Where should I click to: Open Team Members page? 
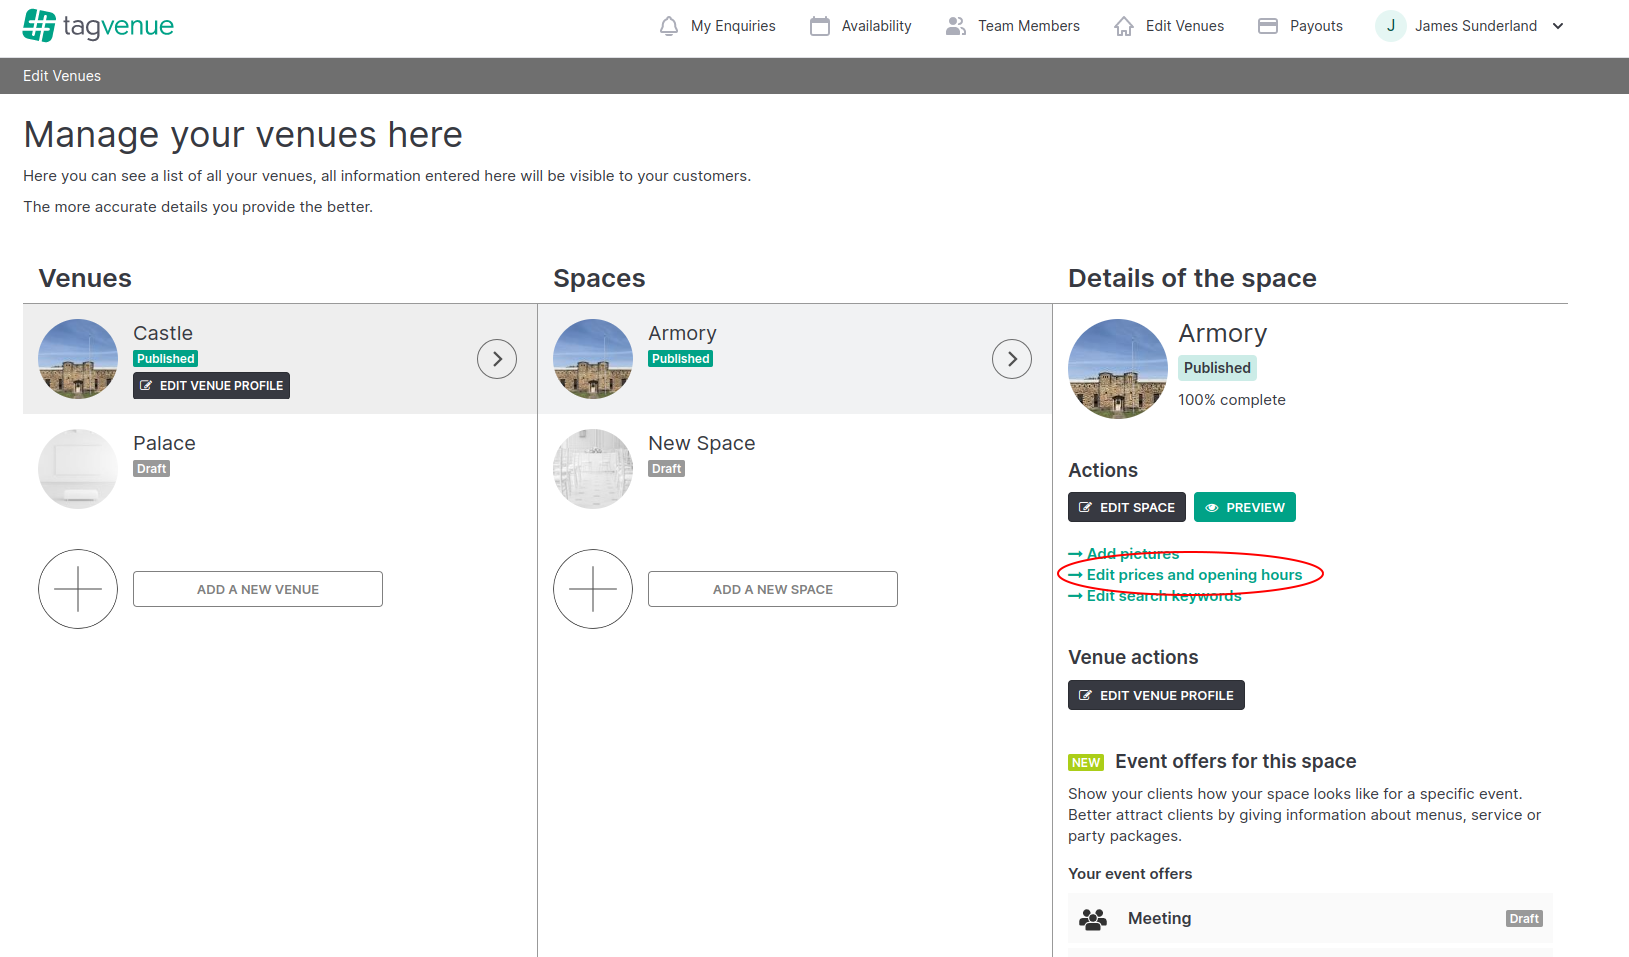coord(1029,26)
